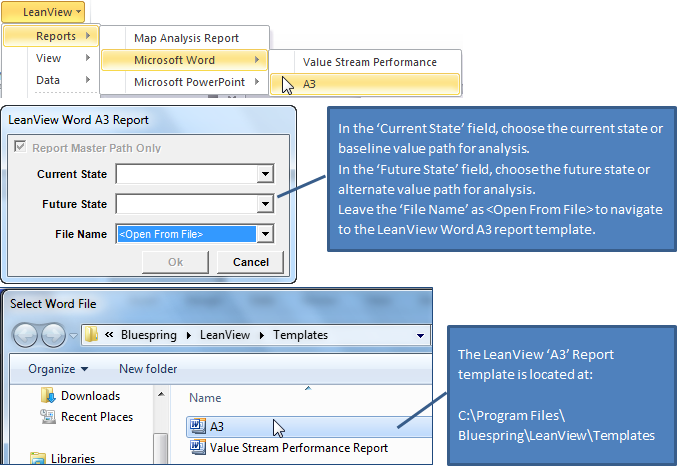Expand the Future State dropdown

point(265,204)
